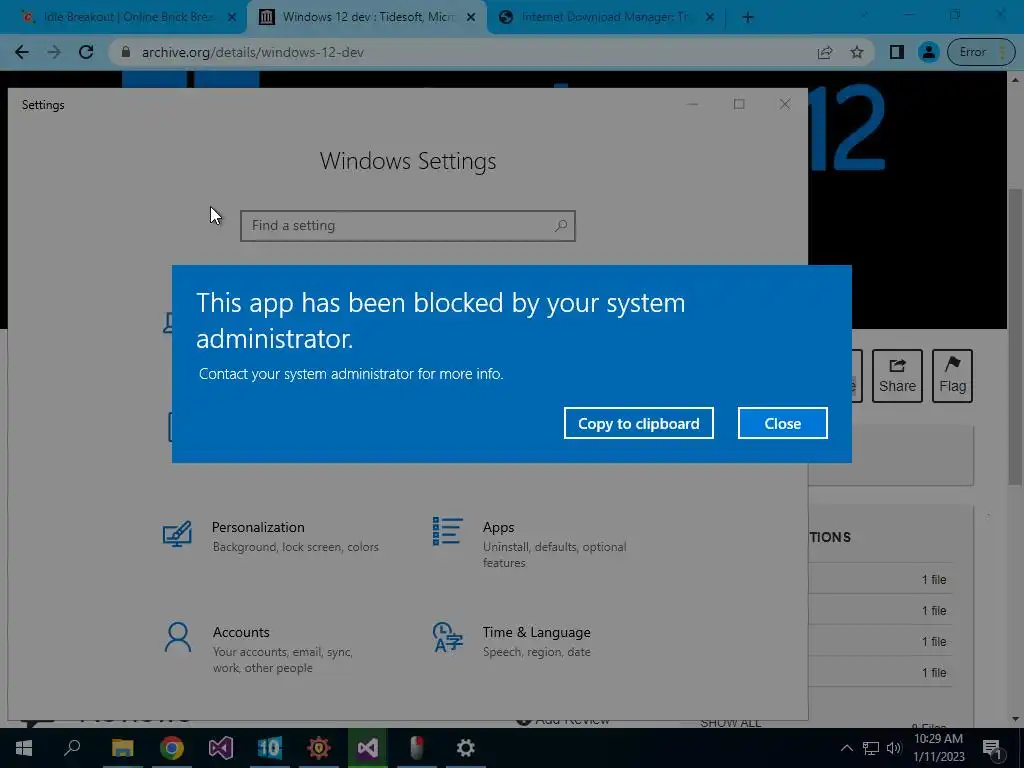The width and height of the screenshot is (1024, 768).
Task: Bookmark this page with the star icon
Action: point(857,52)
